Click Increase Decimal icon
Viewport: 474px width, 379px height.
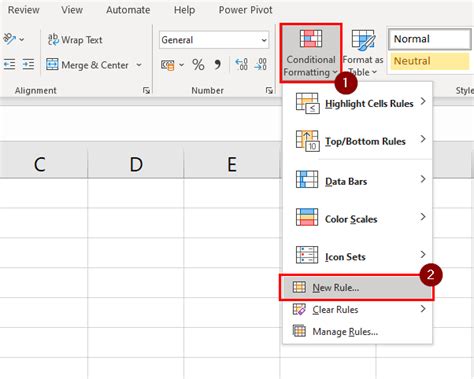(x=241, y=65)
